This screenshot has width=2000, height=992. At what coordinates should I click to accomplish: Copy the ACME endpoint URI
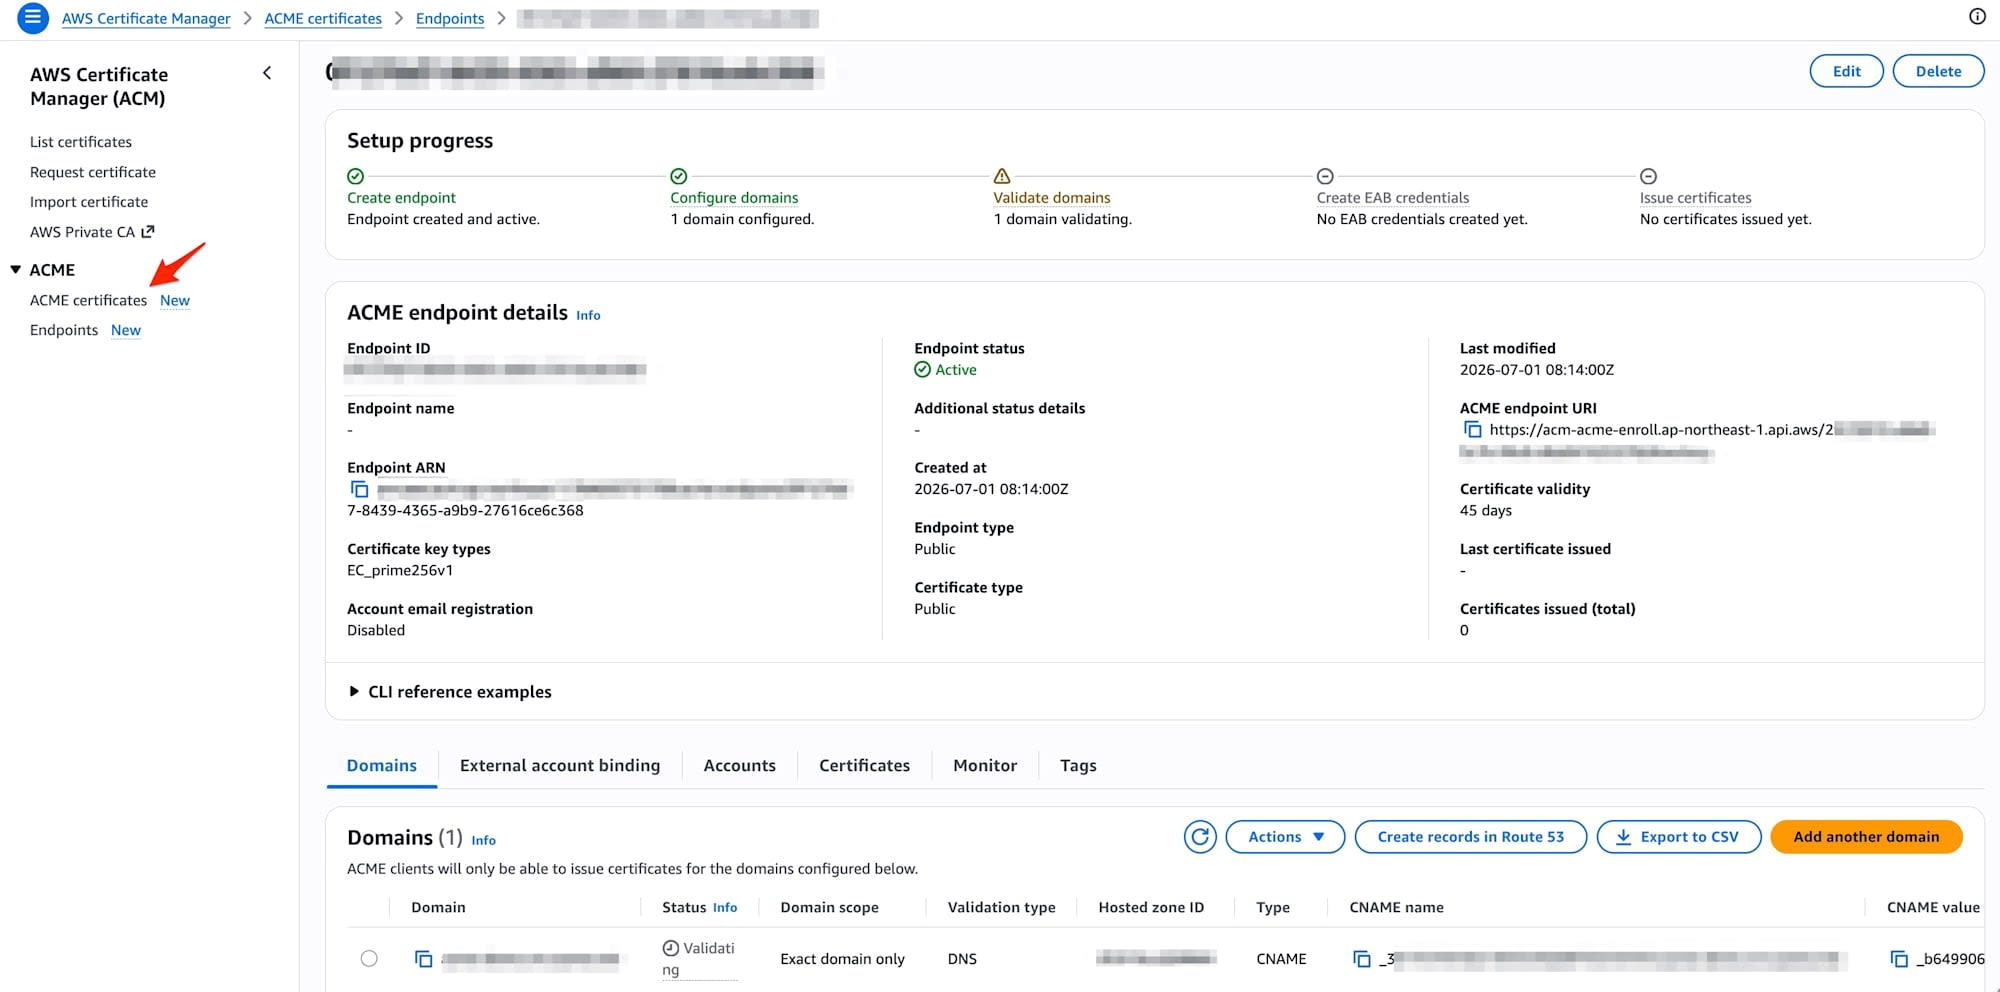click(x=1472, y=429)
